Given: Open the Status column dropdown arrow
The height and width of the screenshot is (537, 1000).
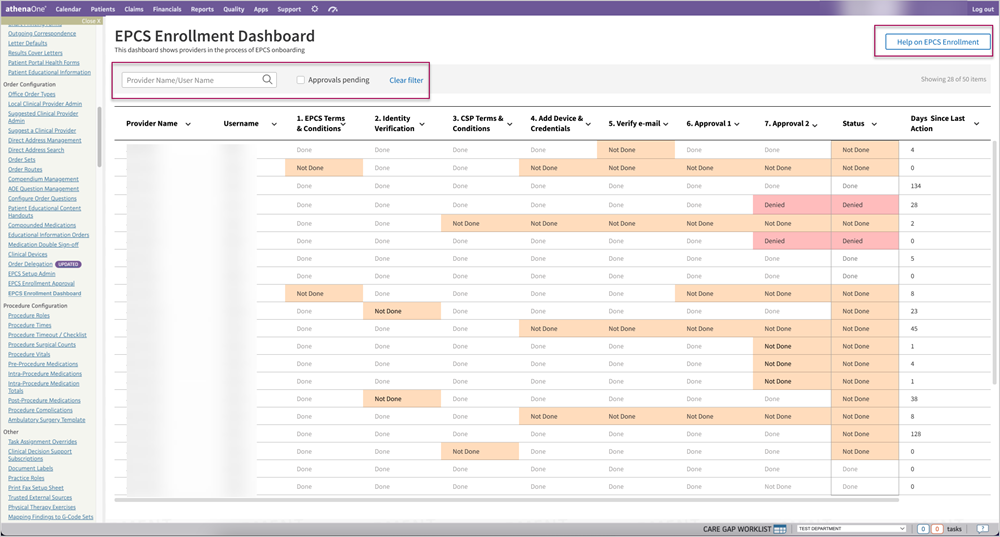Looking at the screenshot, I should coord(874,124).
